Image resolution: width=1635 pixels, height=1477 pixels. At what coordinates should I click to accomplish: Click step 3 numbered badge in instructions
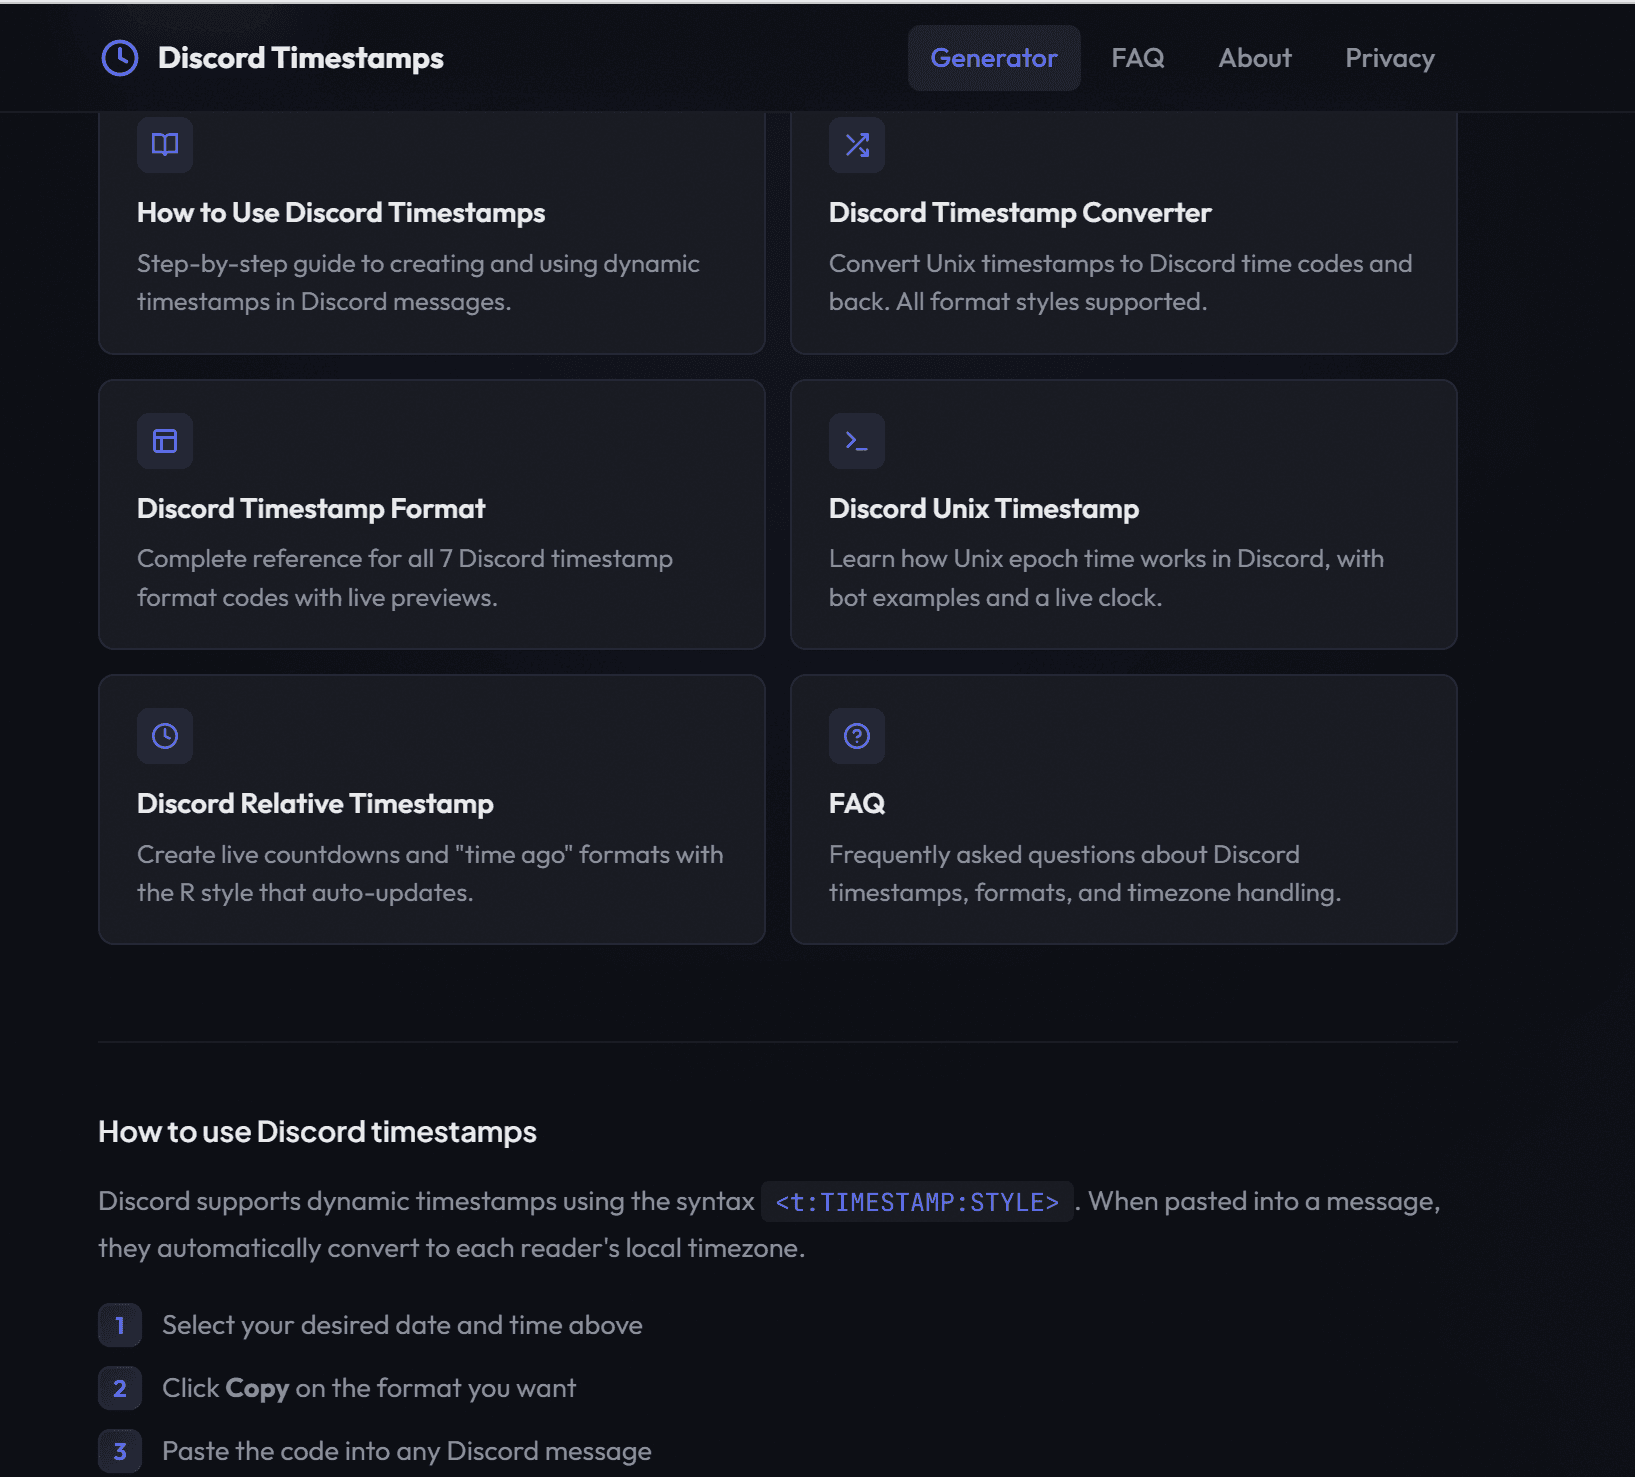pyautogui.click(x=119, y=1451)
